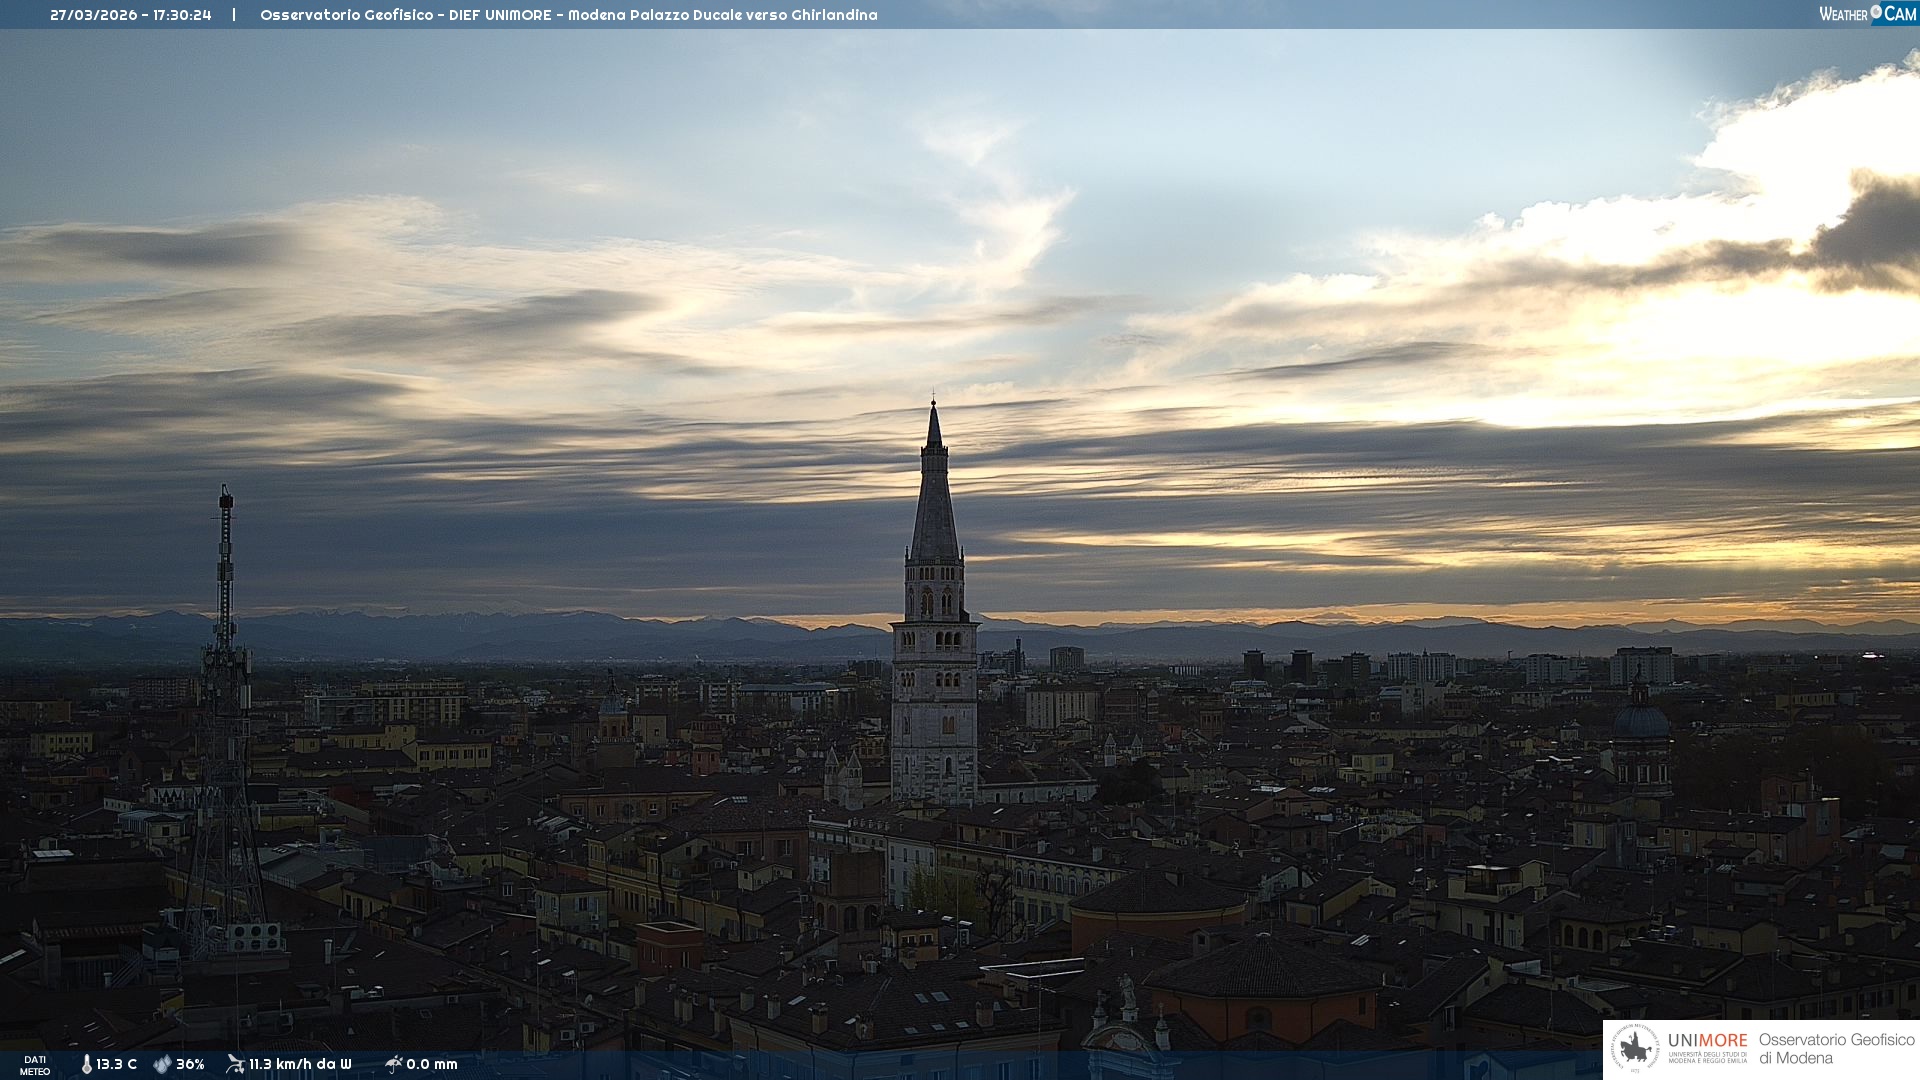
Task: Click the rain umbrella precipitation icon
Action: (393, 1064)
